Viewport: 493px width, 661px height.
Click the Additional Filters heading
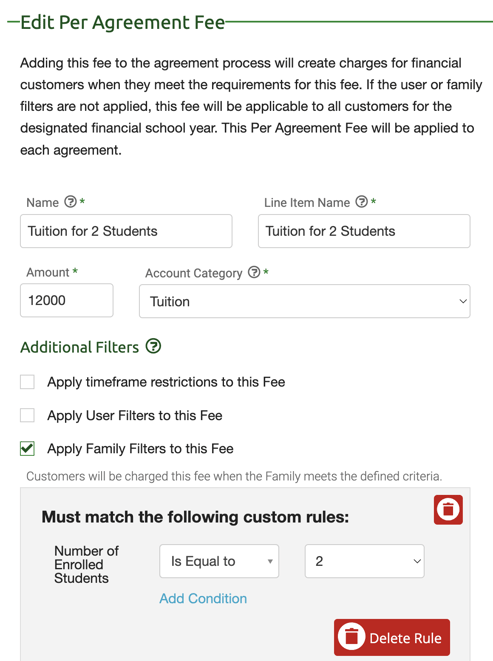click(80, 347)
